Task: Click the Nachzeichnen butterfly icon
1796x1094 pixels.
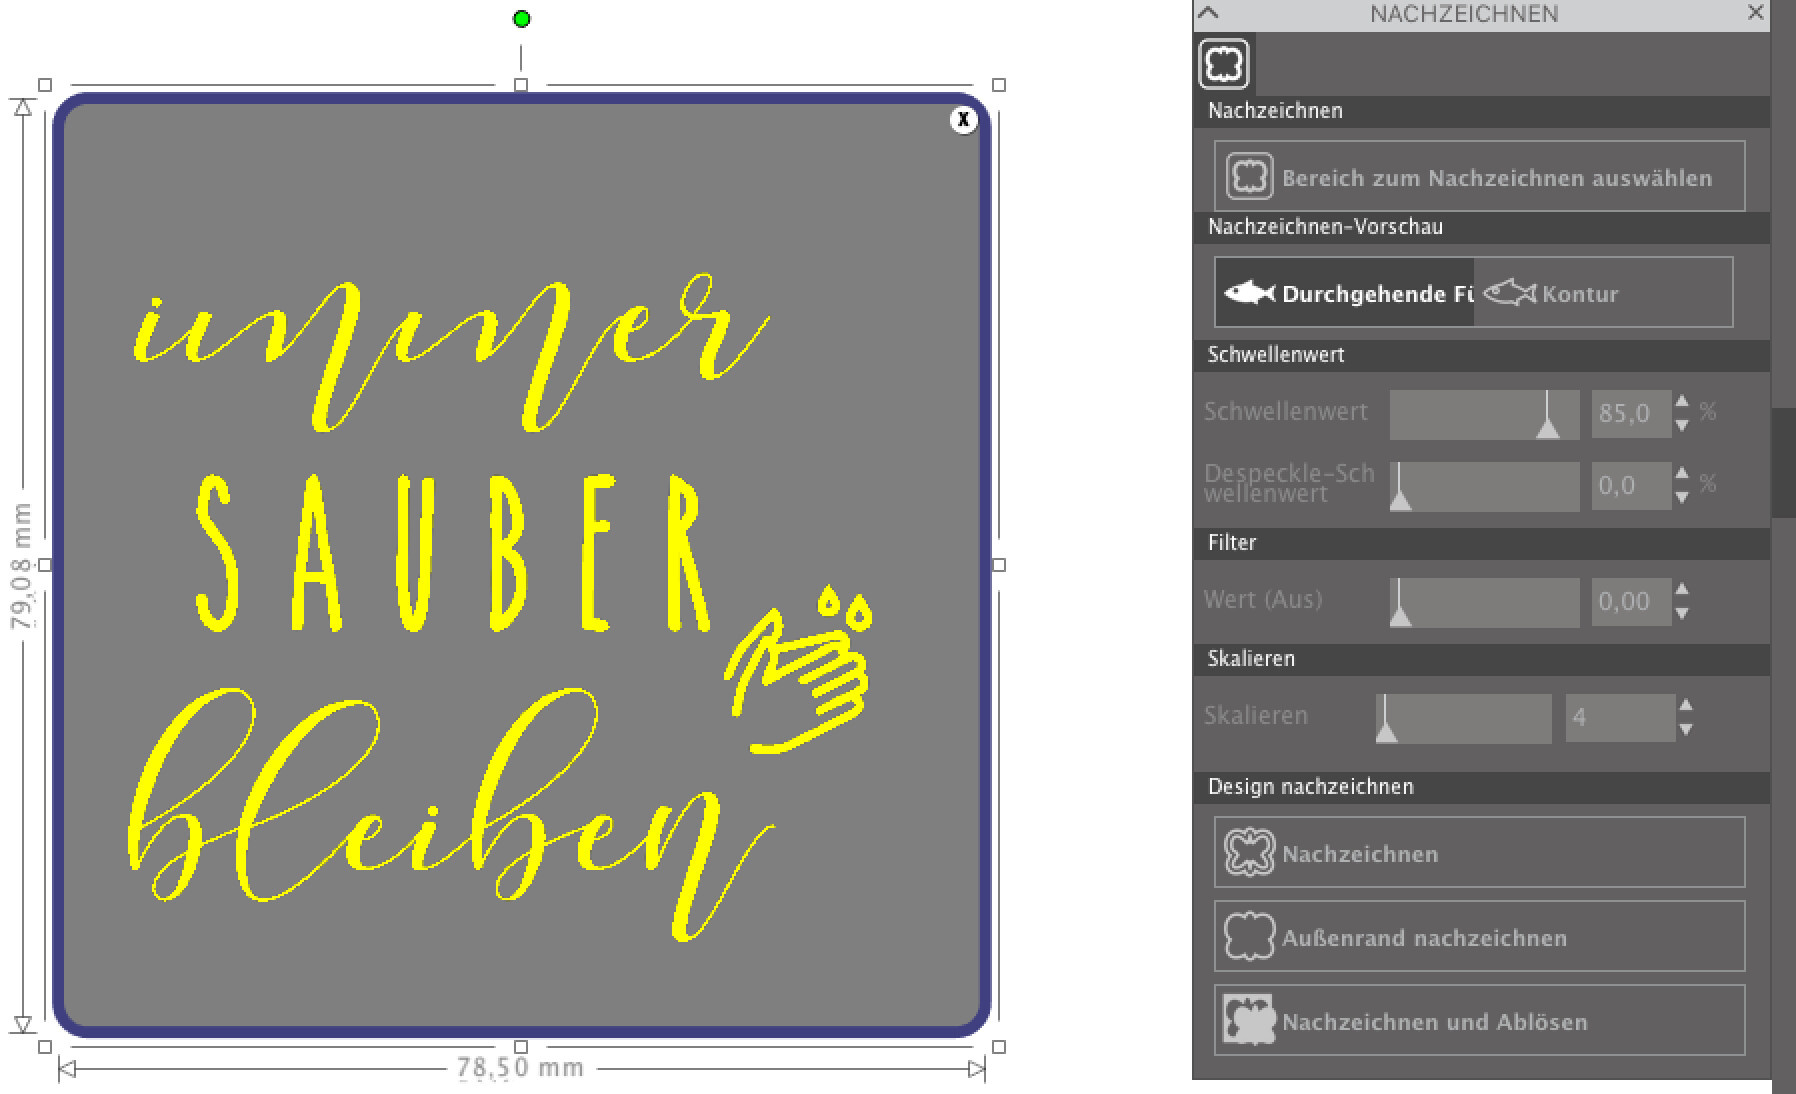Action: pos(1250,853)
